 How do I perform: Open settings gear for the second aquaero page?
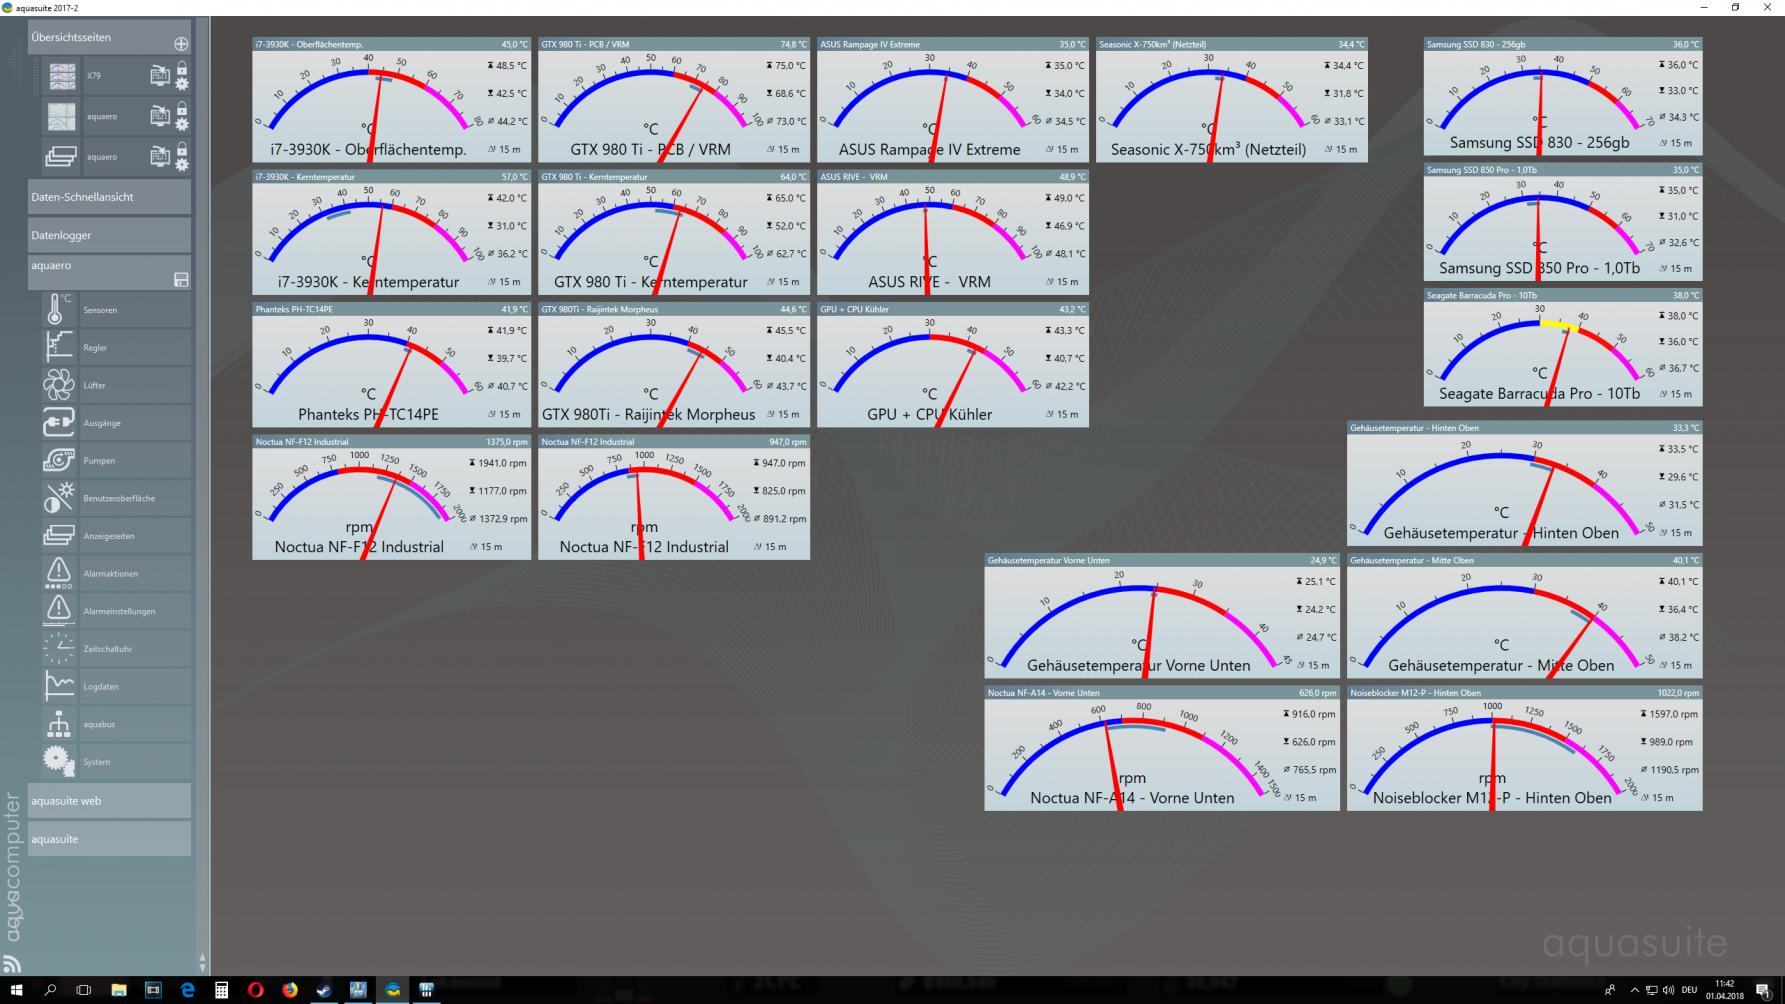(182, 165)
